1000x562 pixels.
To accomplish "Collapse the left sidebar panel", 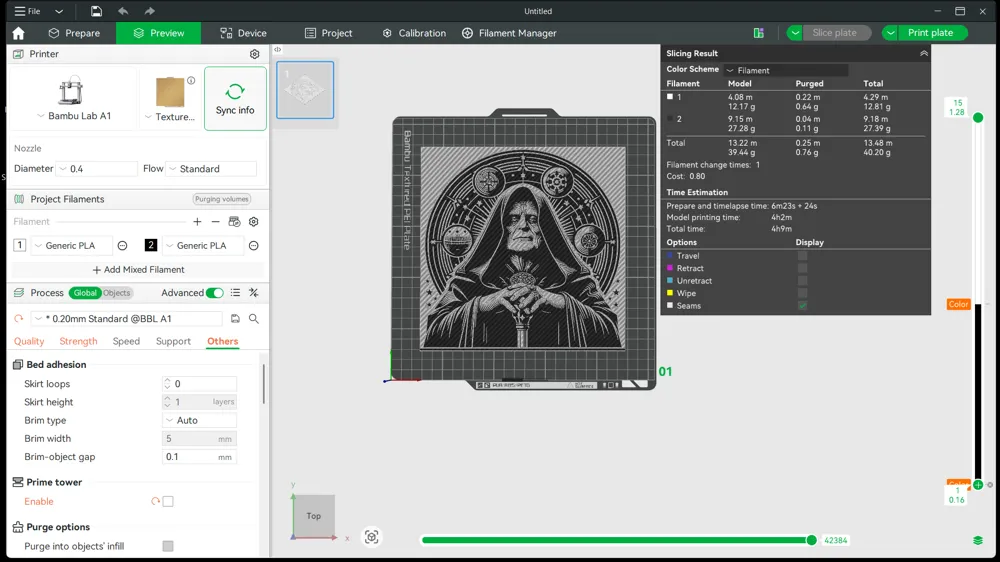I will click(277, 49).
